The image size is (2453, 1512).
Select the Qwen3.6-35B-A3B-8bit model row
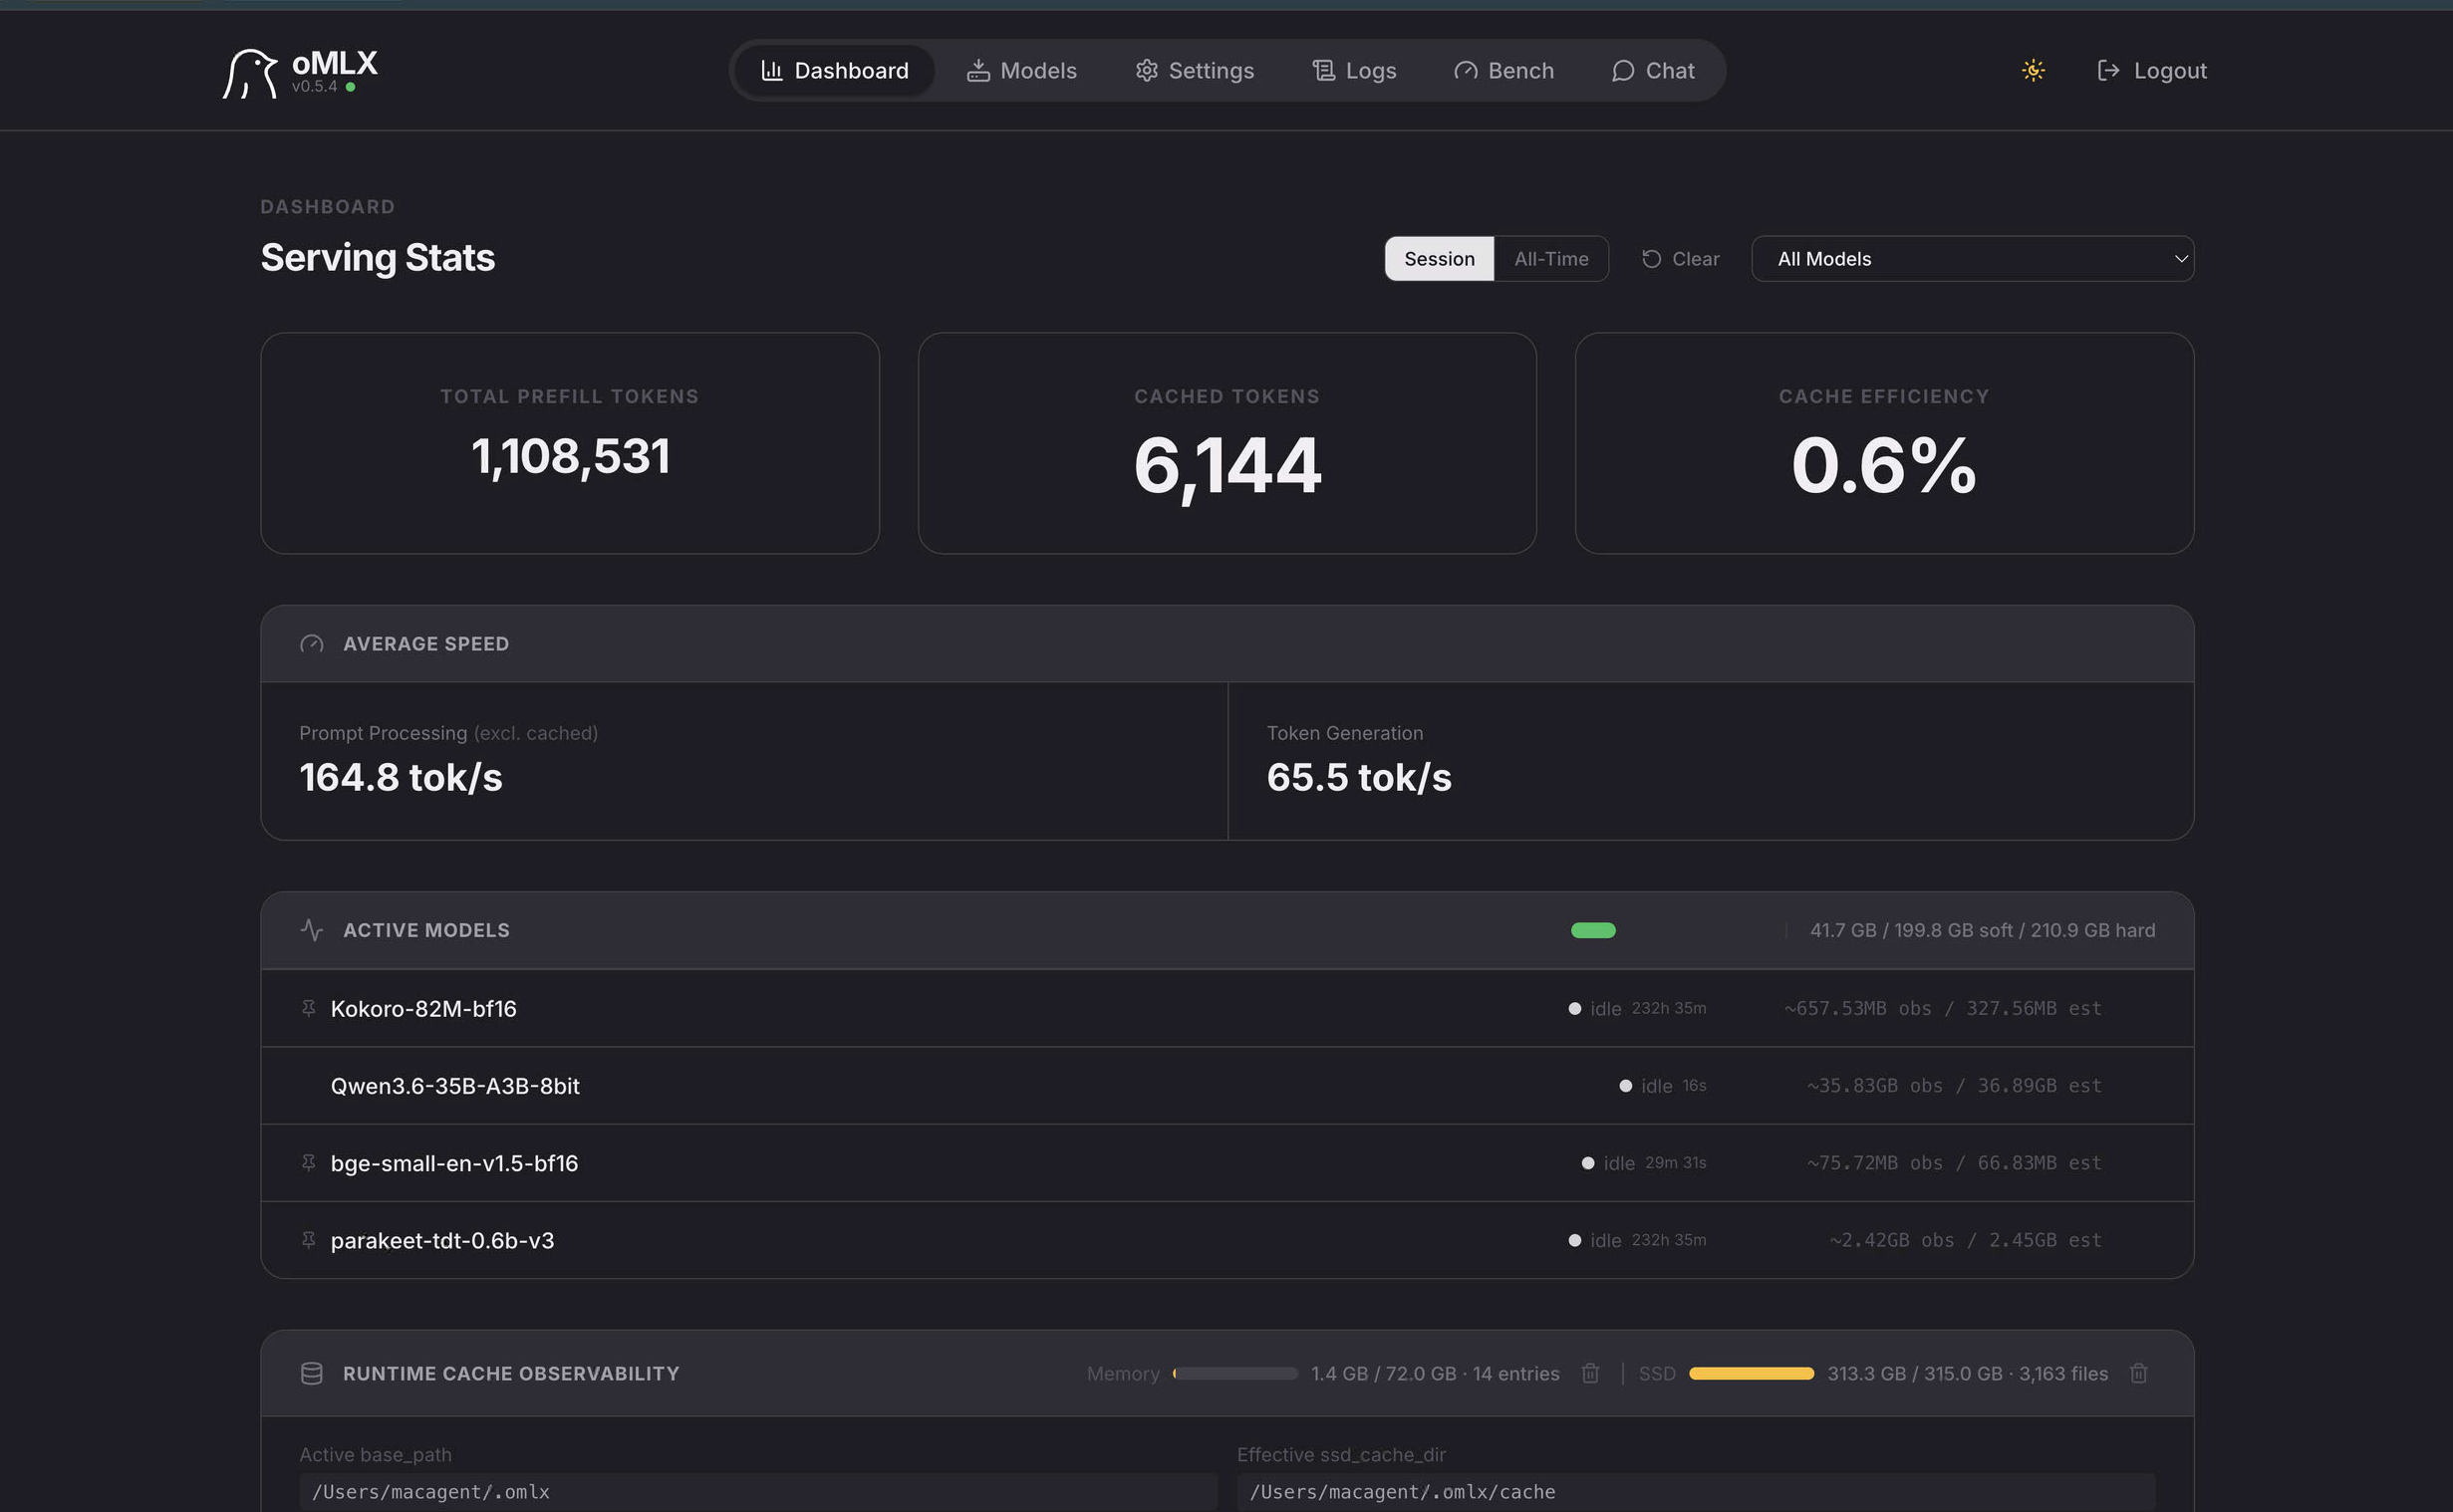[x=1227, y=1085]
